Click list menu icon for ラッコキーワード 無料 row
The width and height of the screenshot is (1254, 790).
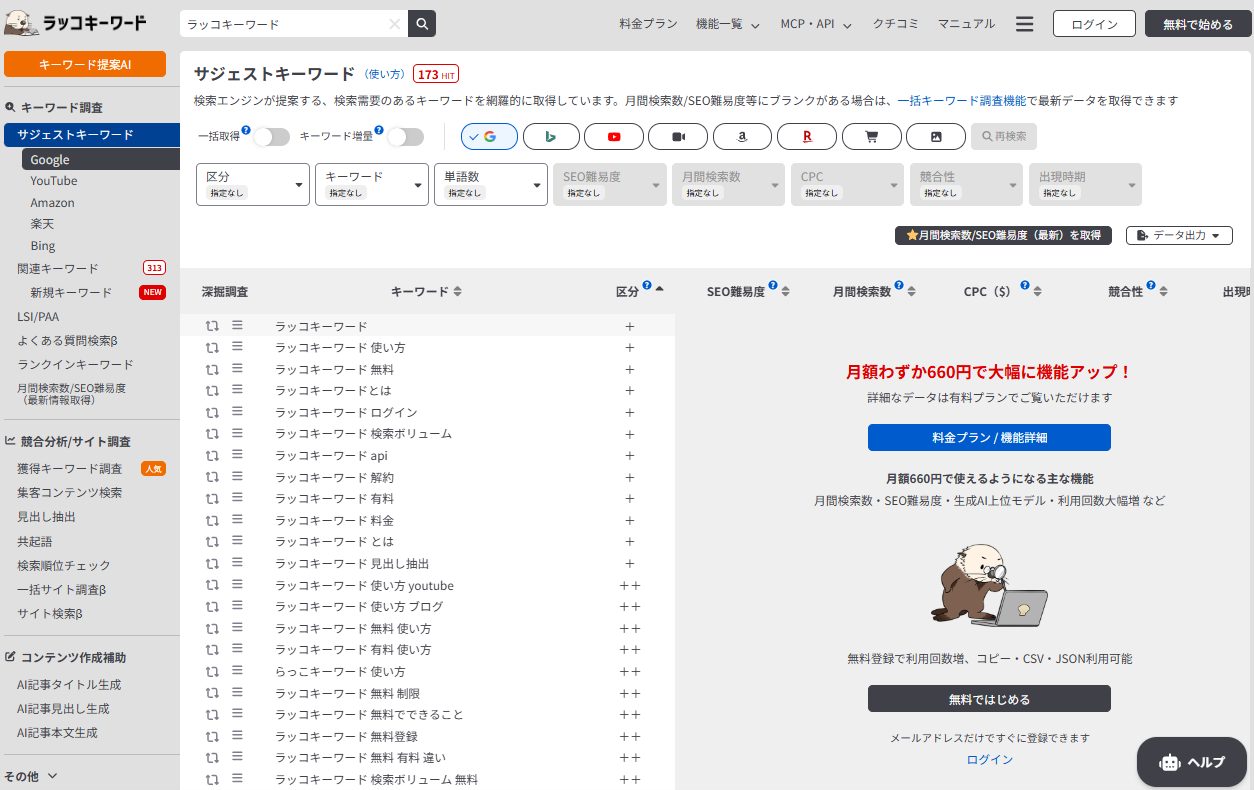pos(238,369)
